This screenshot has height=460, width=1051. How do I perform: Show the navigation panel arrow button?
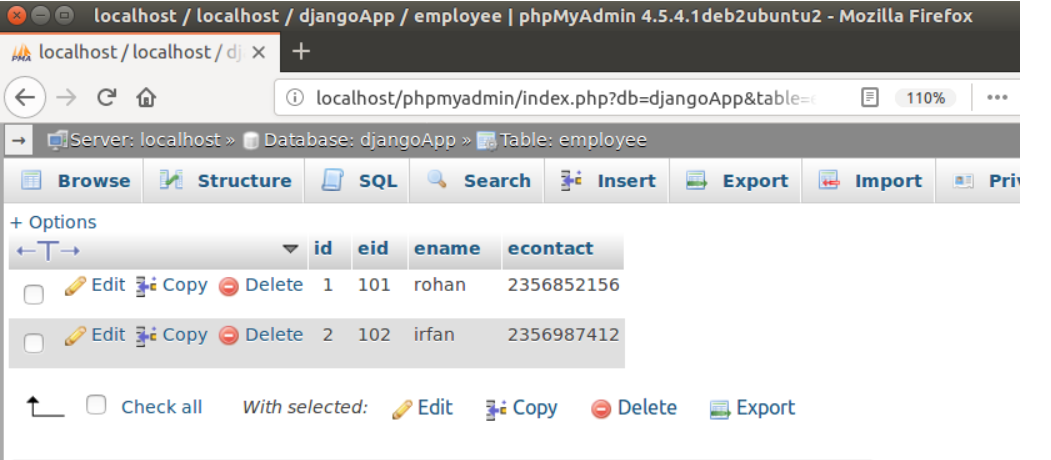click(19, 140)
